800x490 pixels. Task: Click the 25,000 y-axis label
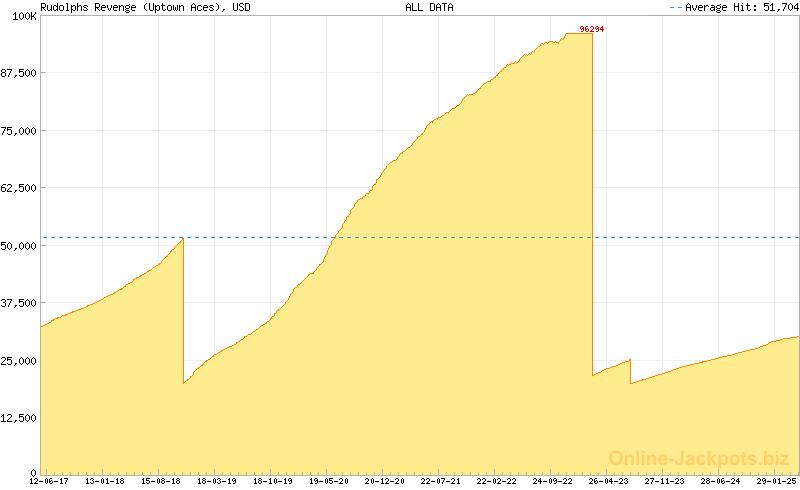pos(19,361)
